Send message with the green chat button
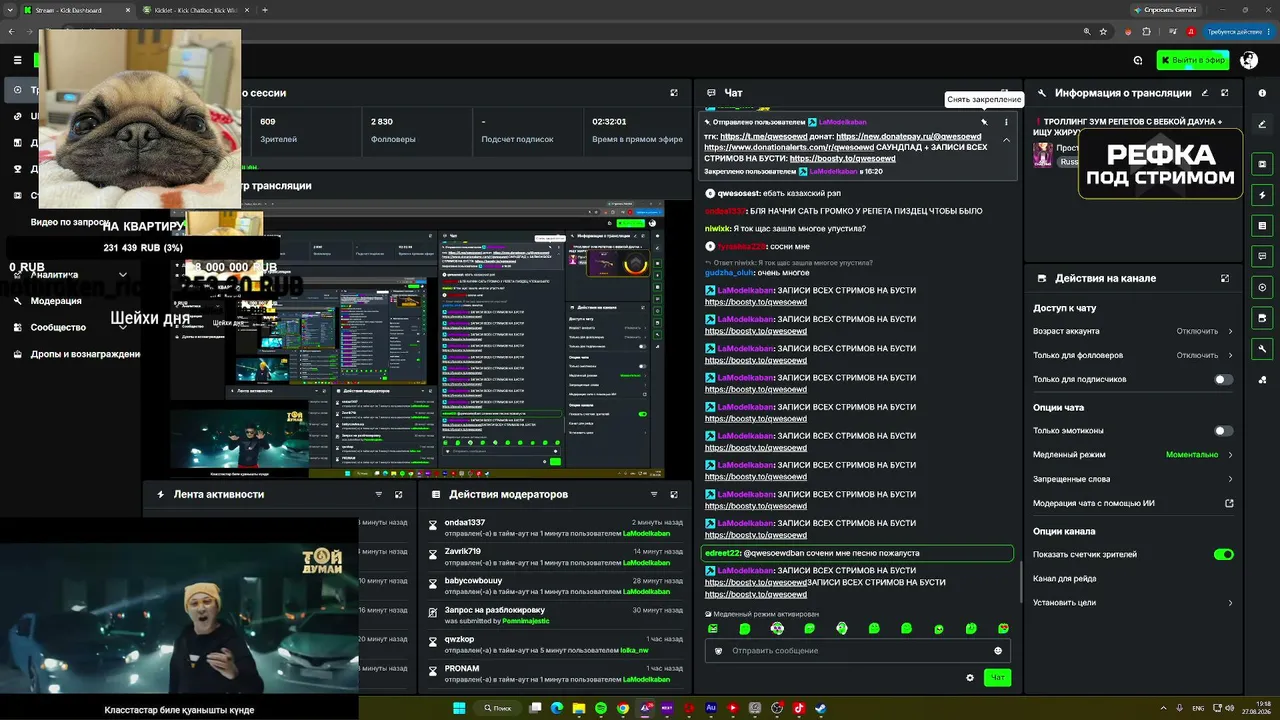Screen dimensions: 1280x720 [997, 678]
